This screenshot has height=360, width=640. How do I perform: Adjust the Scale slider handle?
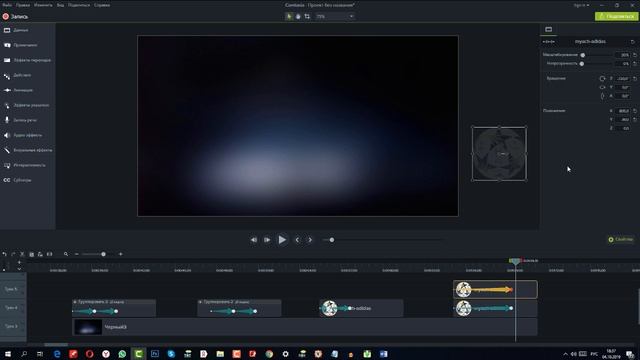tap(583, 55)
